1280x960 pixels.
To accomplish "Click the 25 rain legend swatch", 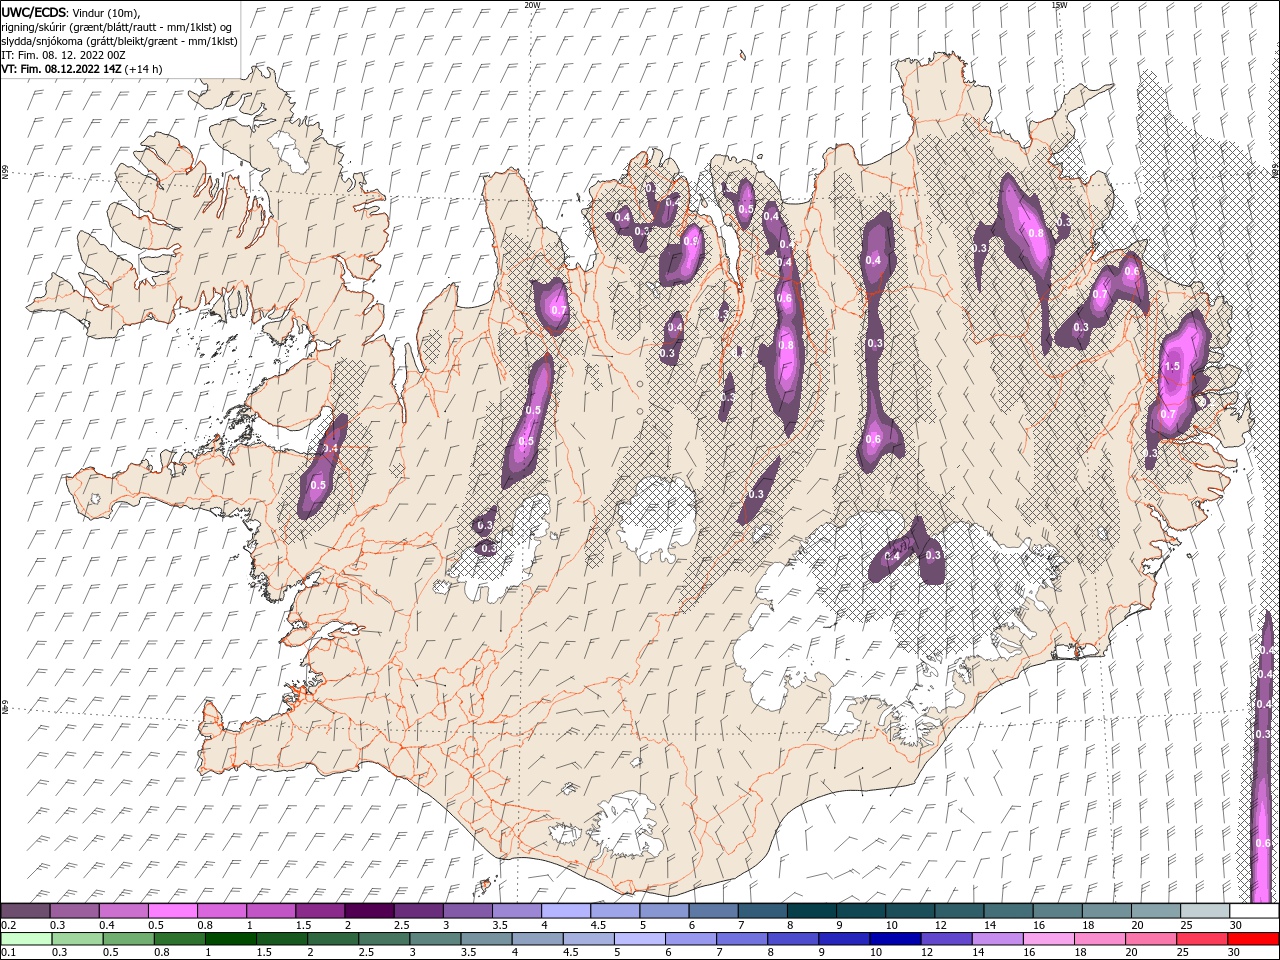I will tap(1202, 938).
